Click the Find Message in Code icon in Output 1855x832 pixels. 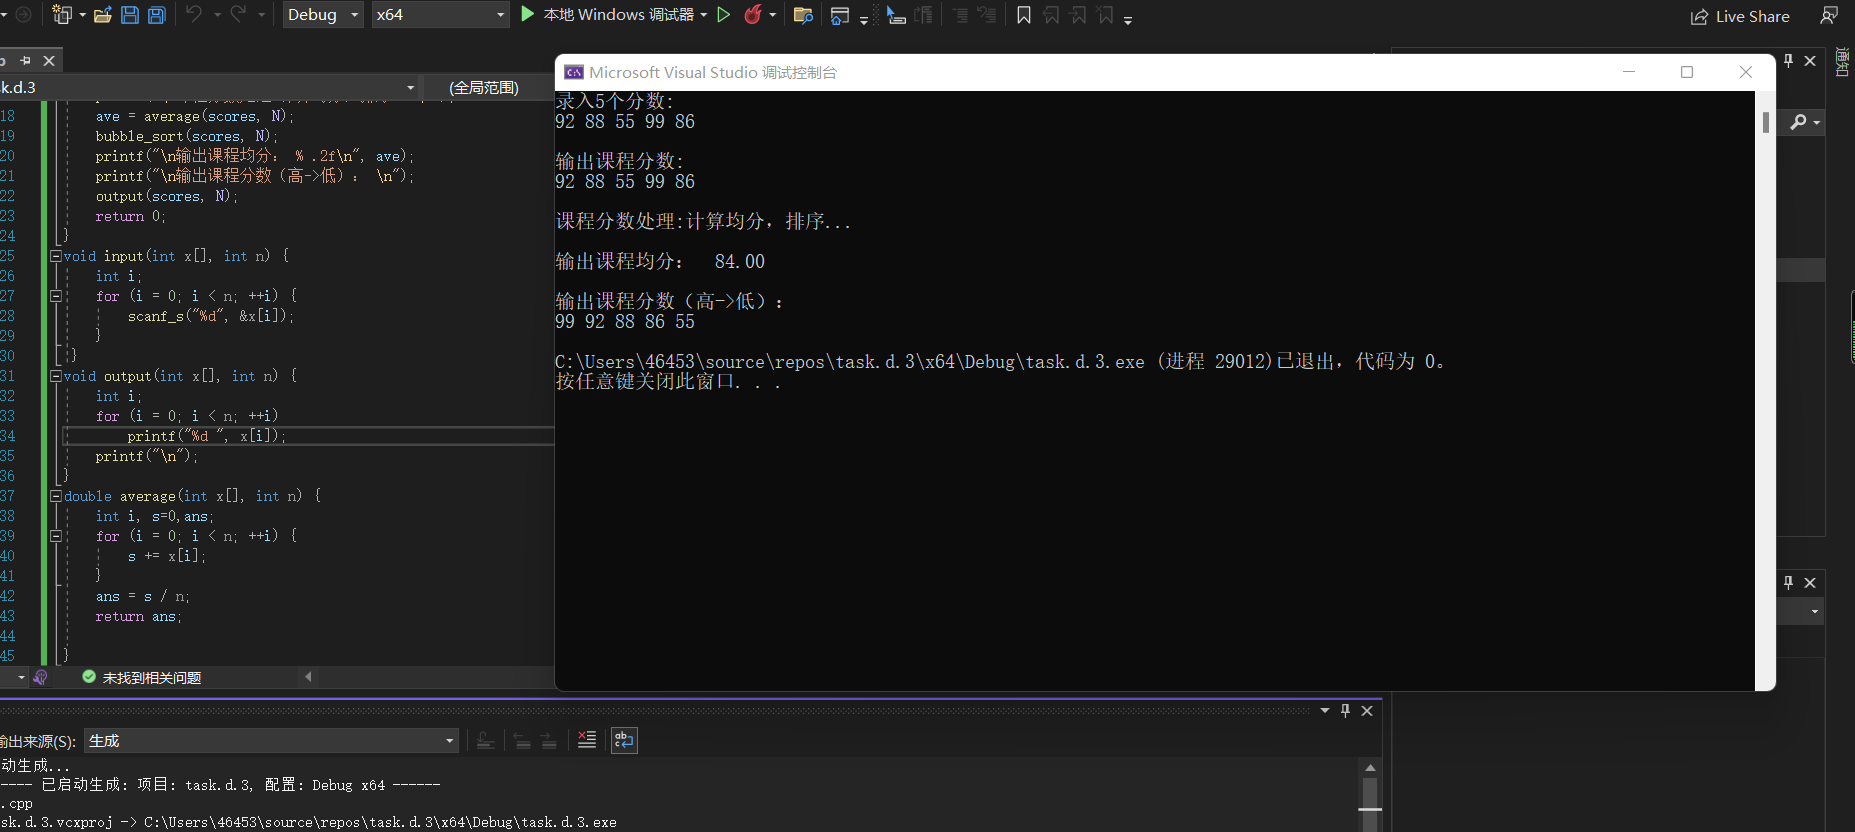point(485,741)
